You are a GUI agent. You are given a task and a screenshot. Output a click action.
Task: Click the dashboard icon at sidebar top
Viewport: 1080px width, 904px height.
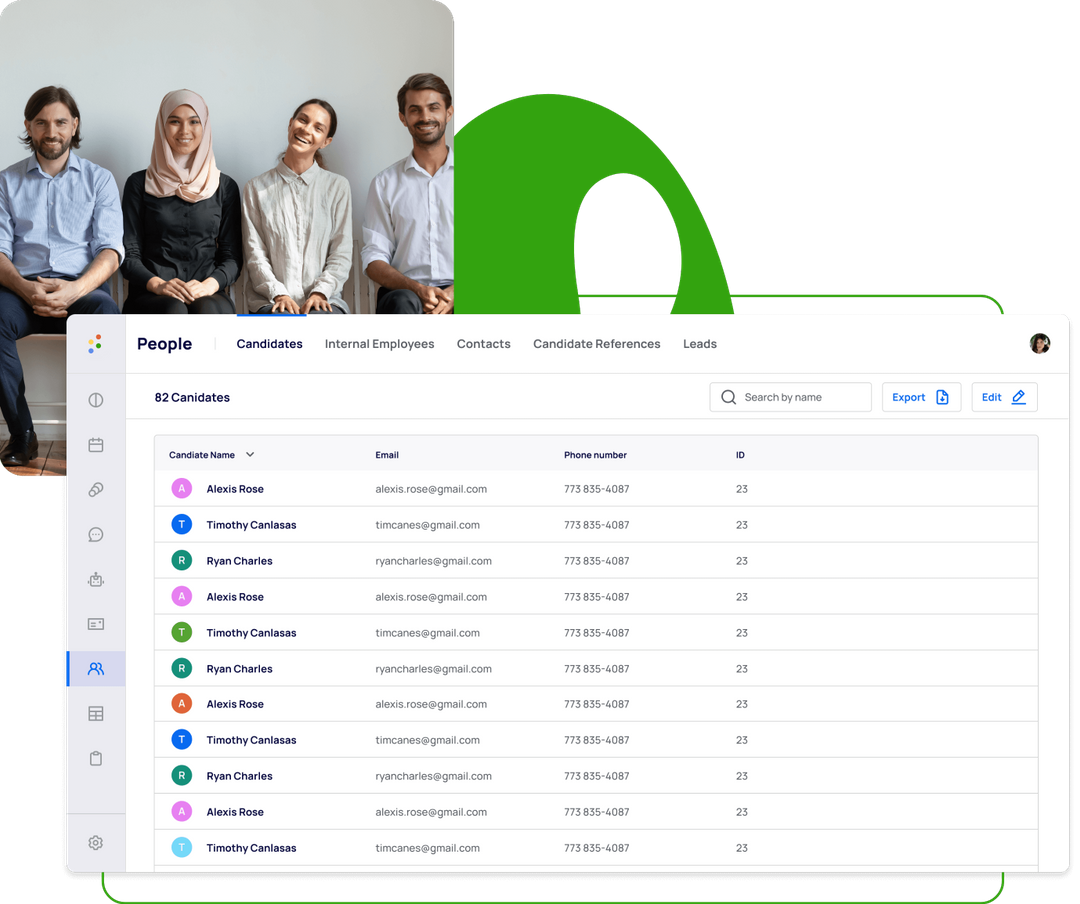(95, 399)
